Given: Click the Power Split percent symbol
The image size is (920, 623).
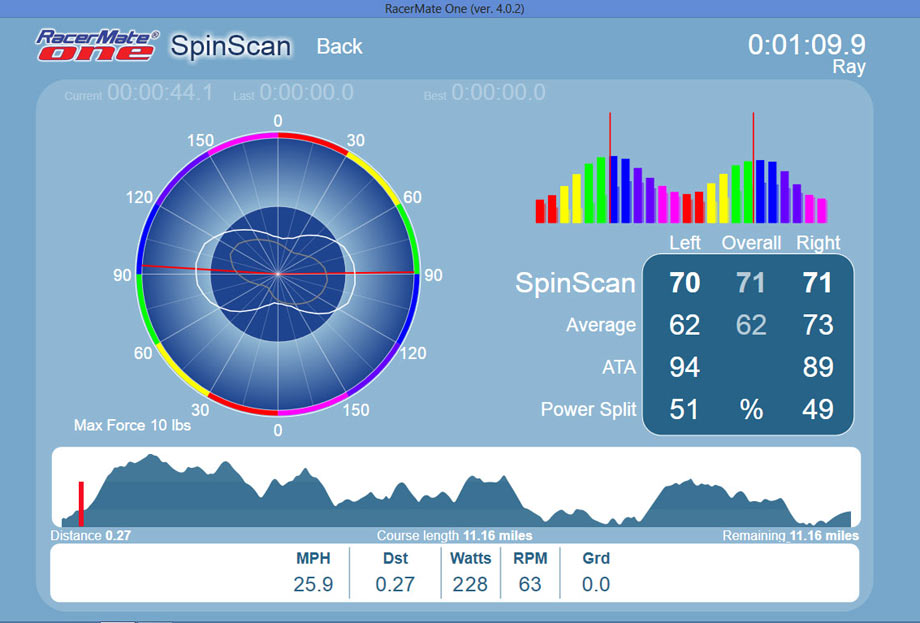Looking at the screenshot, I should (751, 410).
